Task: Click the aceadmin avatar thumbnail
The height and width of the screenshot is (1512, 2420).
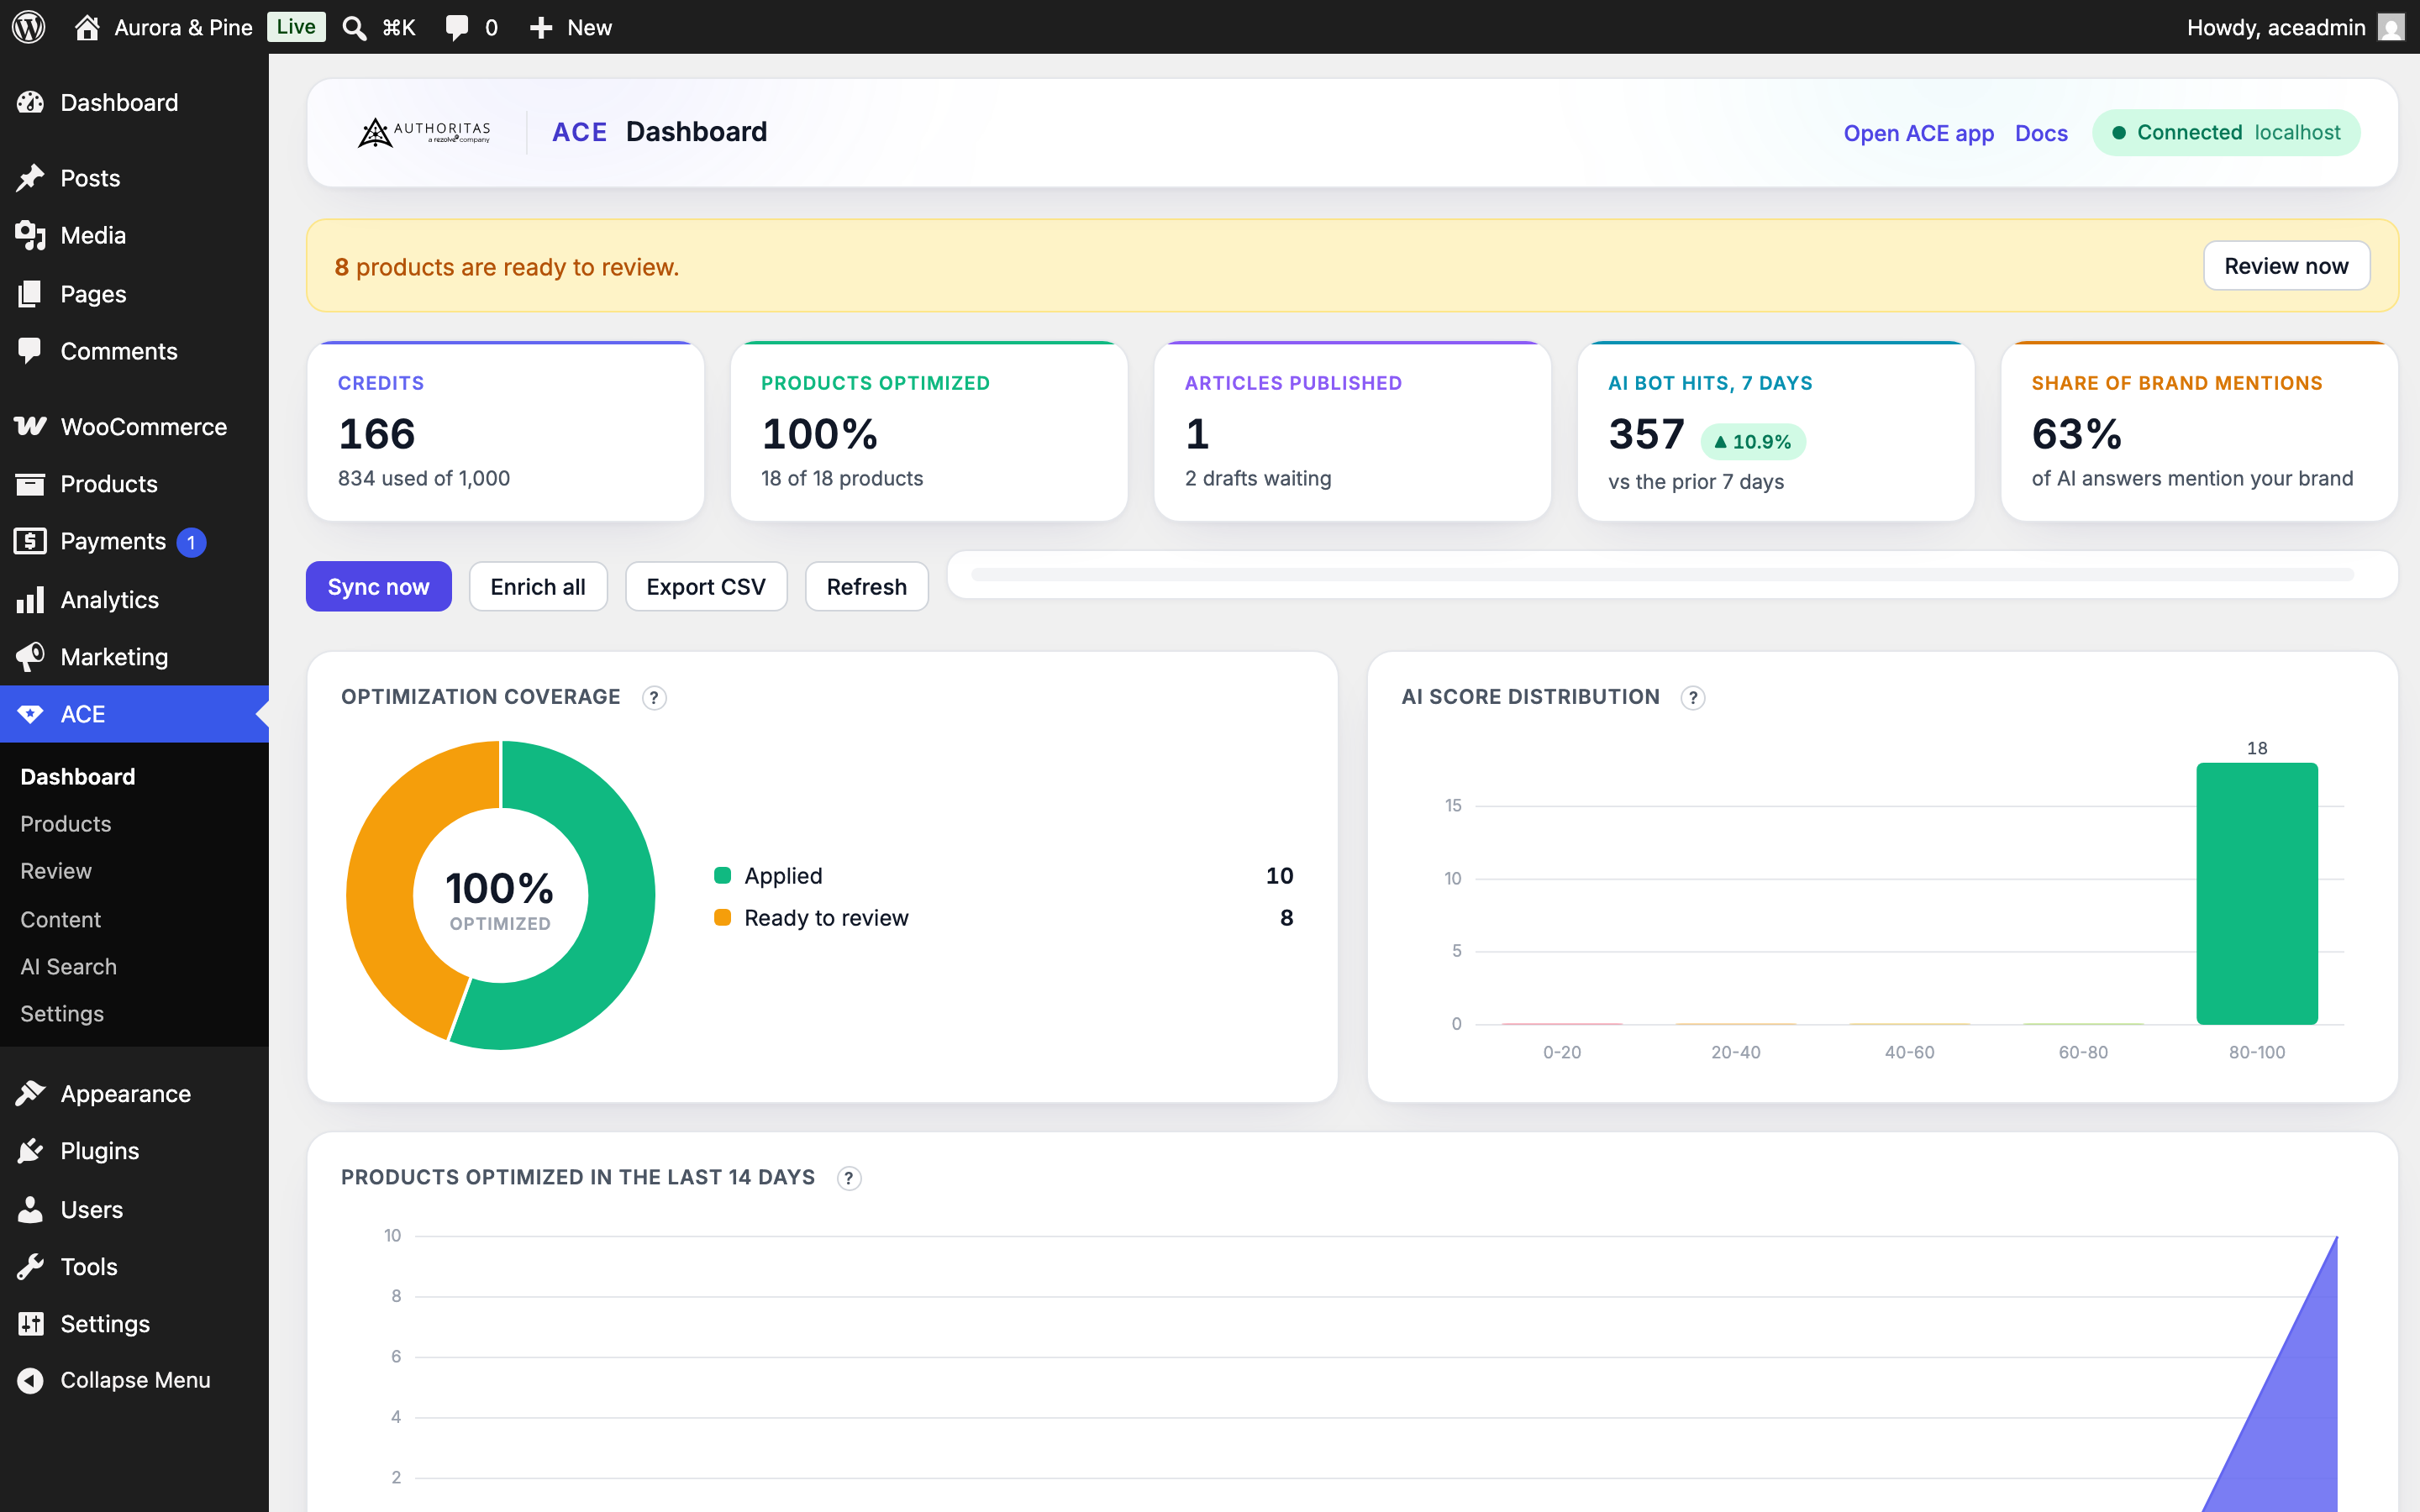Action: pos(2391,27)
